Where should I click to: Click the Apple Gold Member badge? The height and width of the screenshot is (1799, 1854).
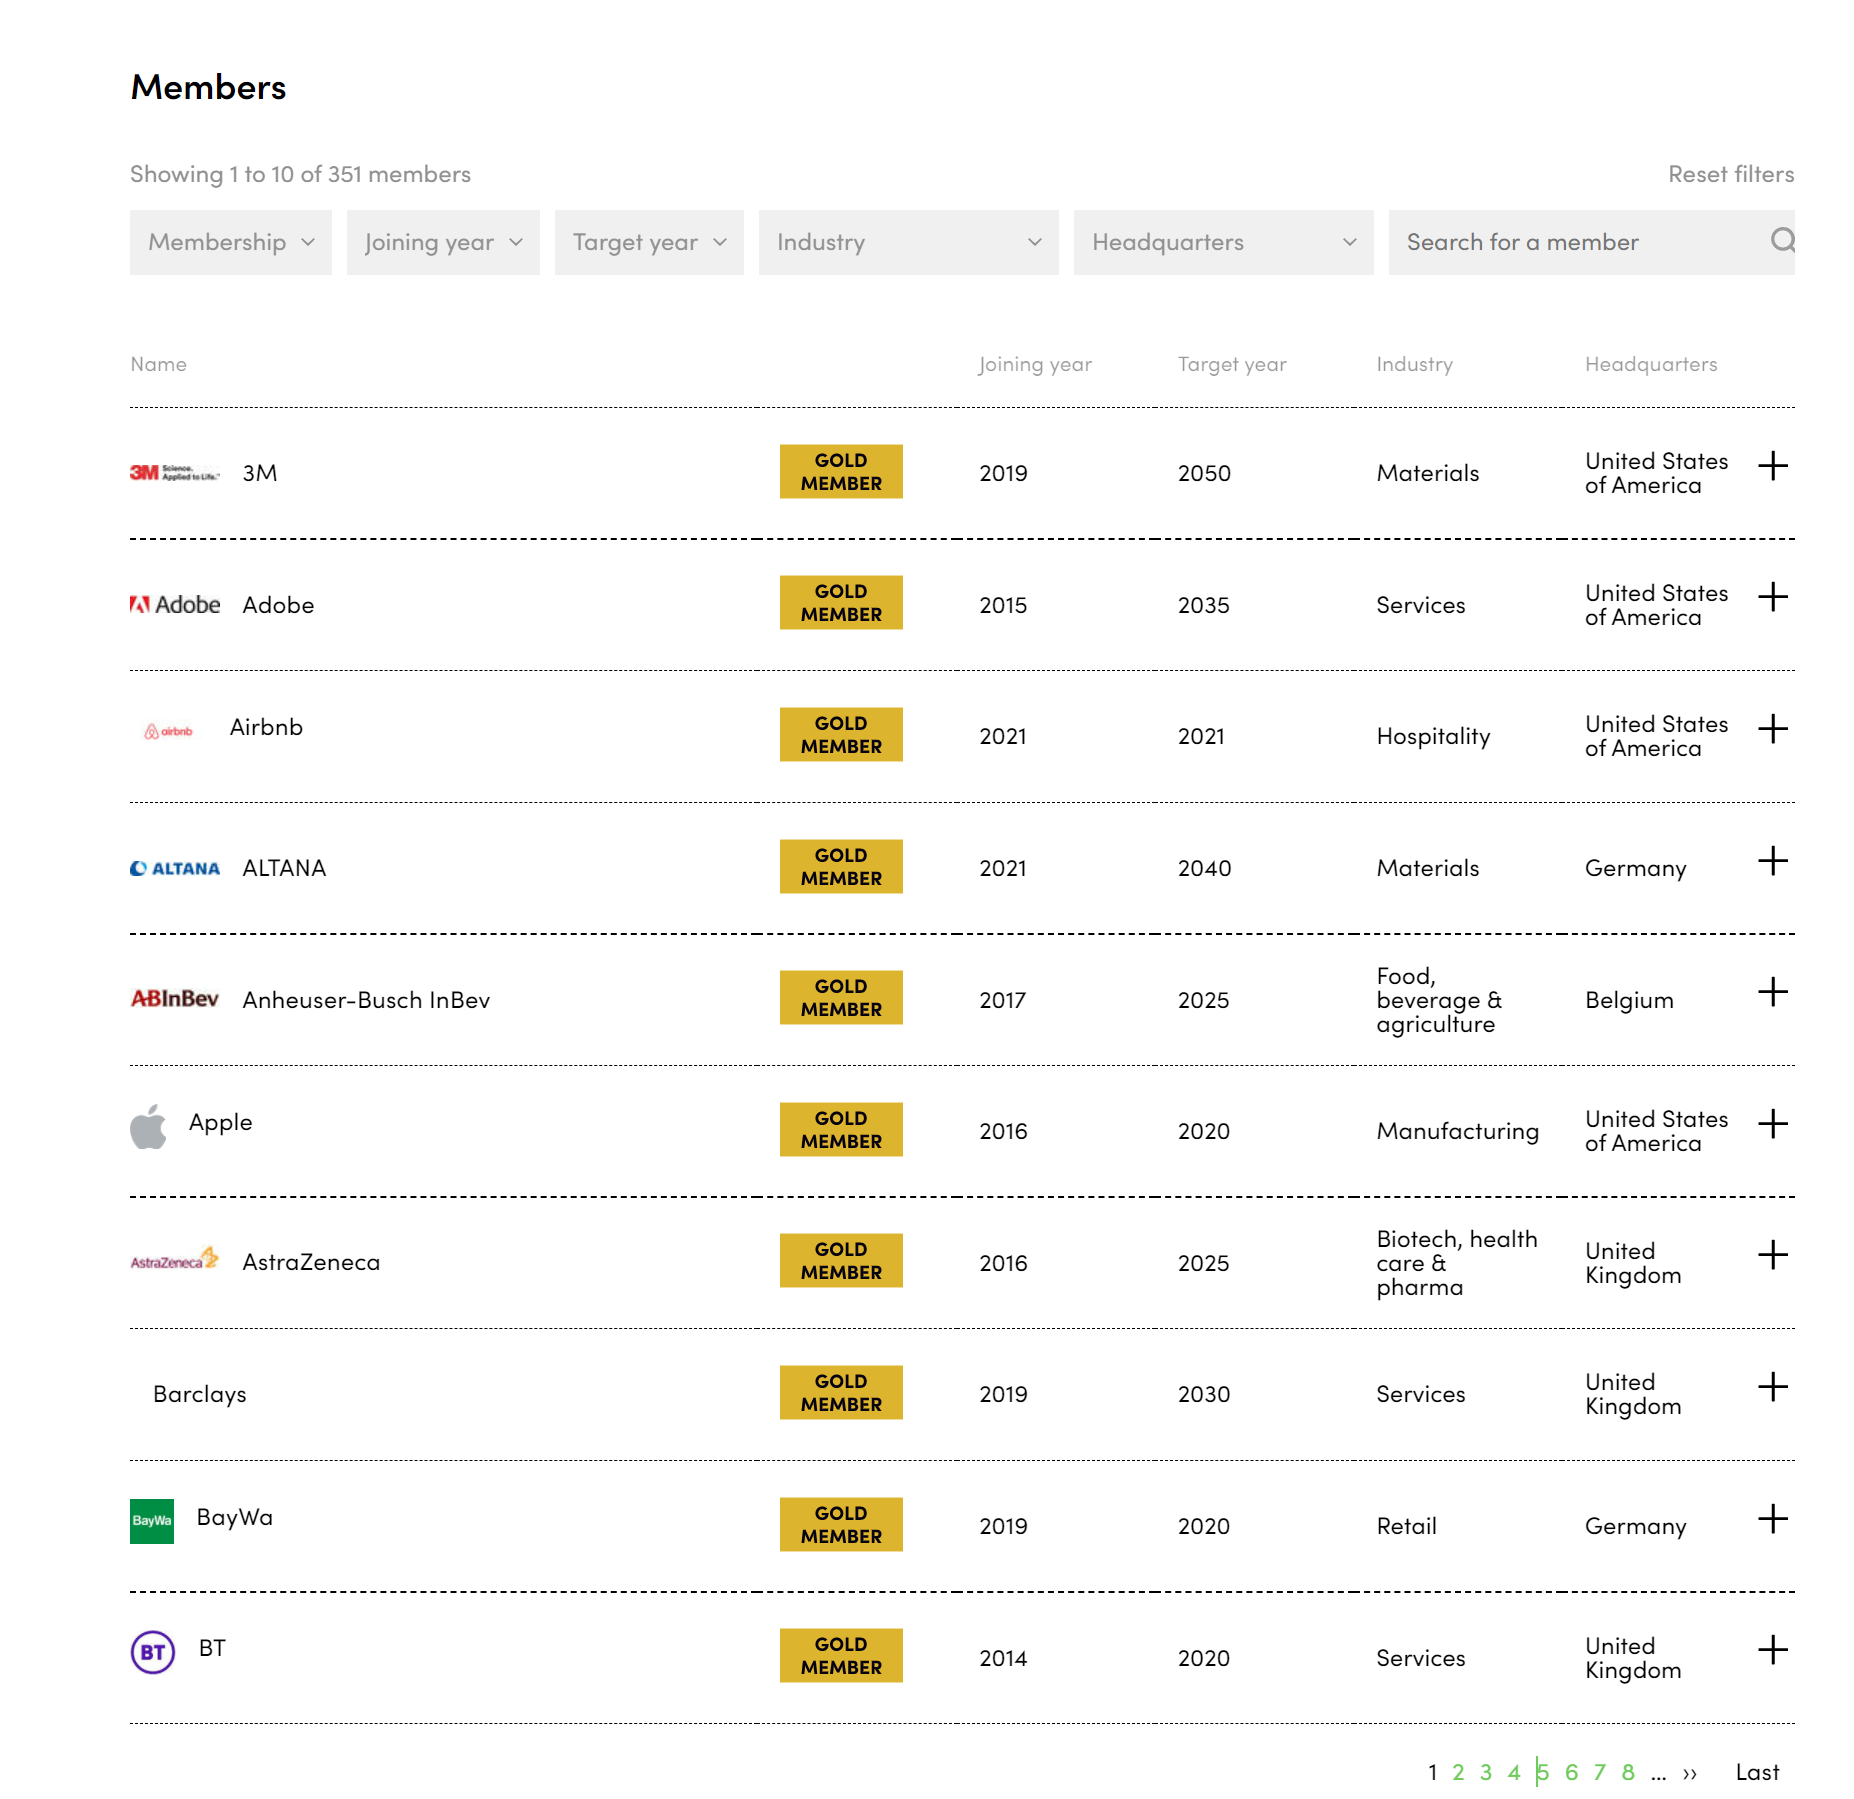pyautogui.click(x=841, y=1129)
